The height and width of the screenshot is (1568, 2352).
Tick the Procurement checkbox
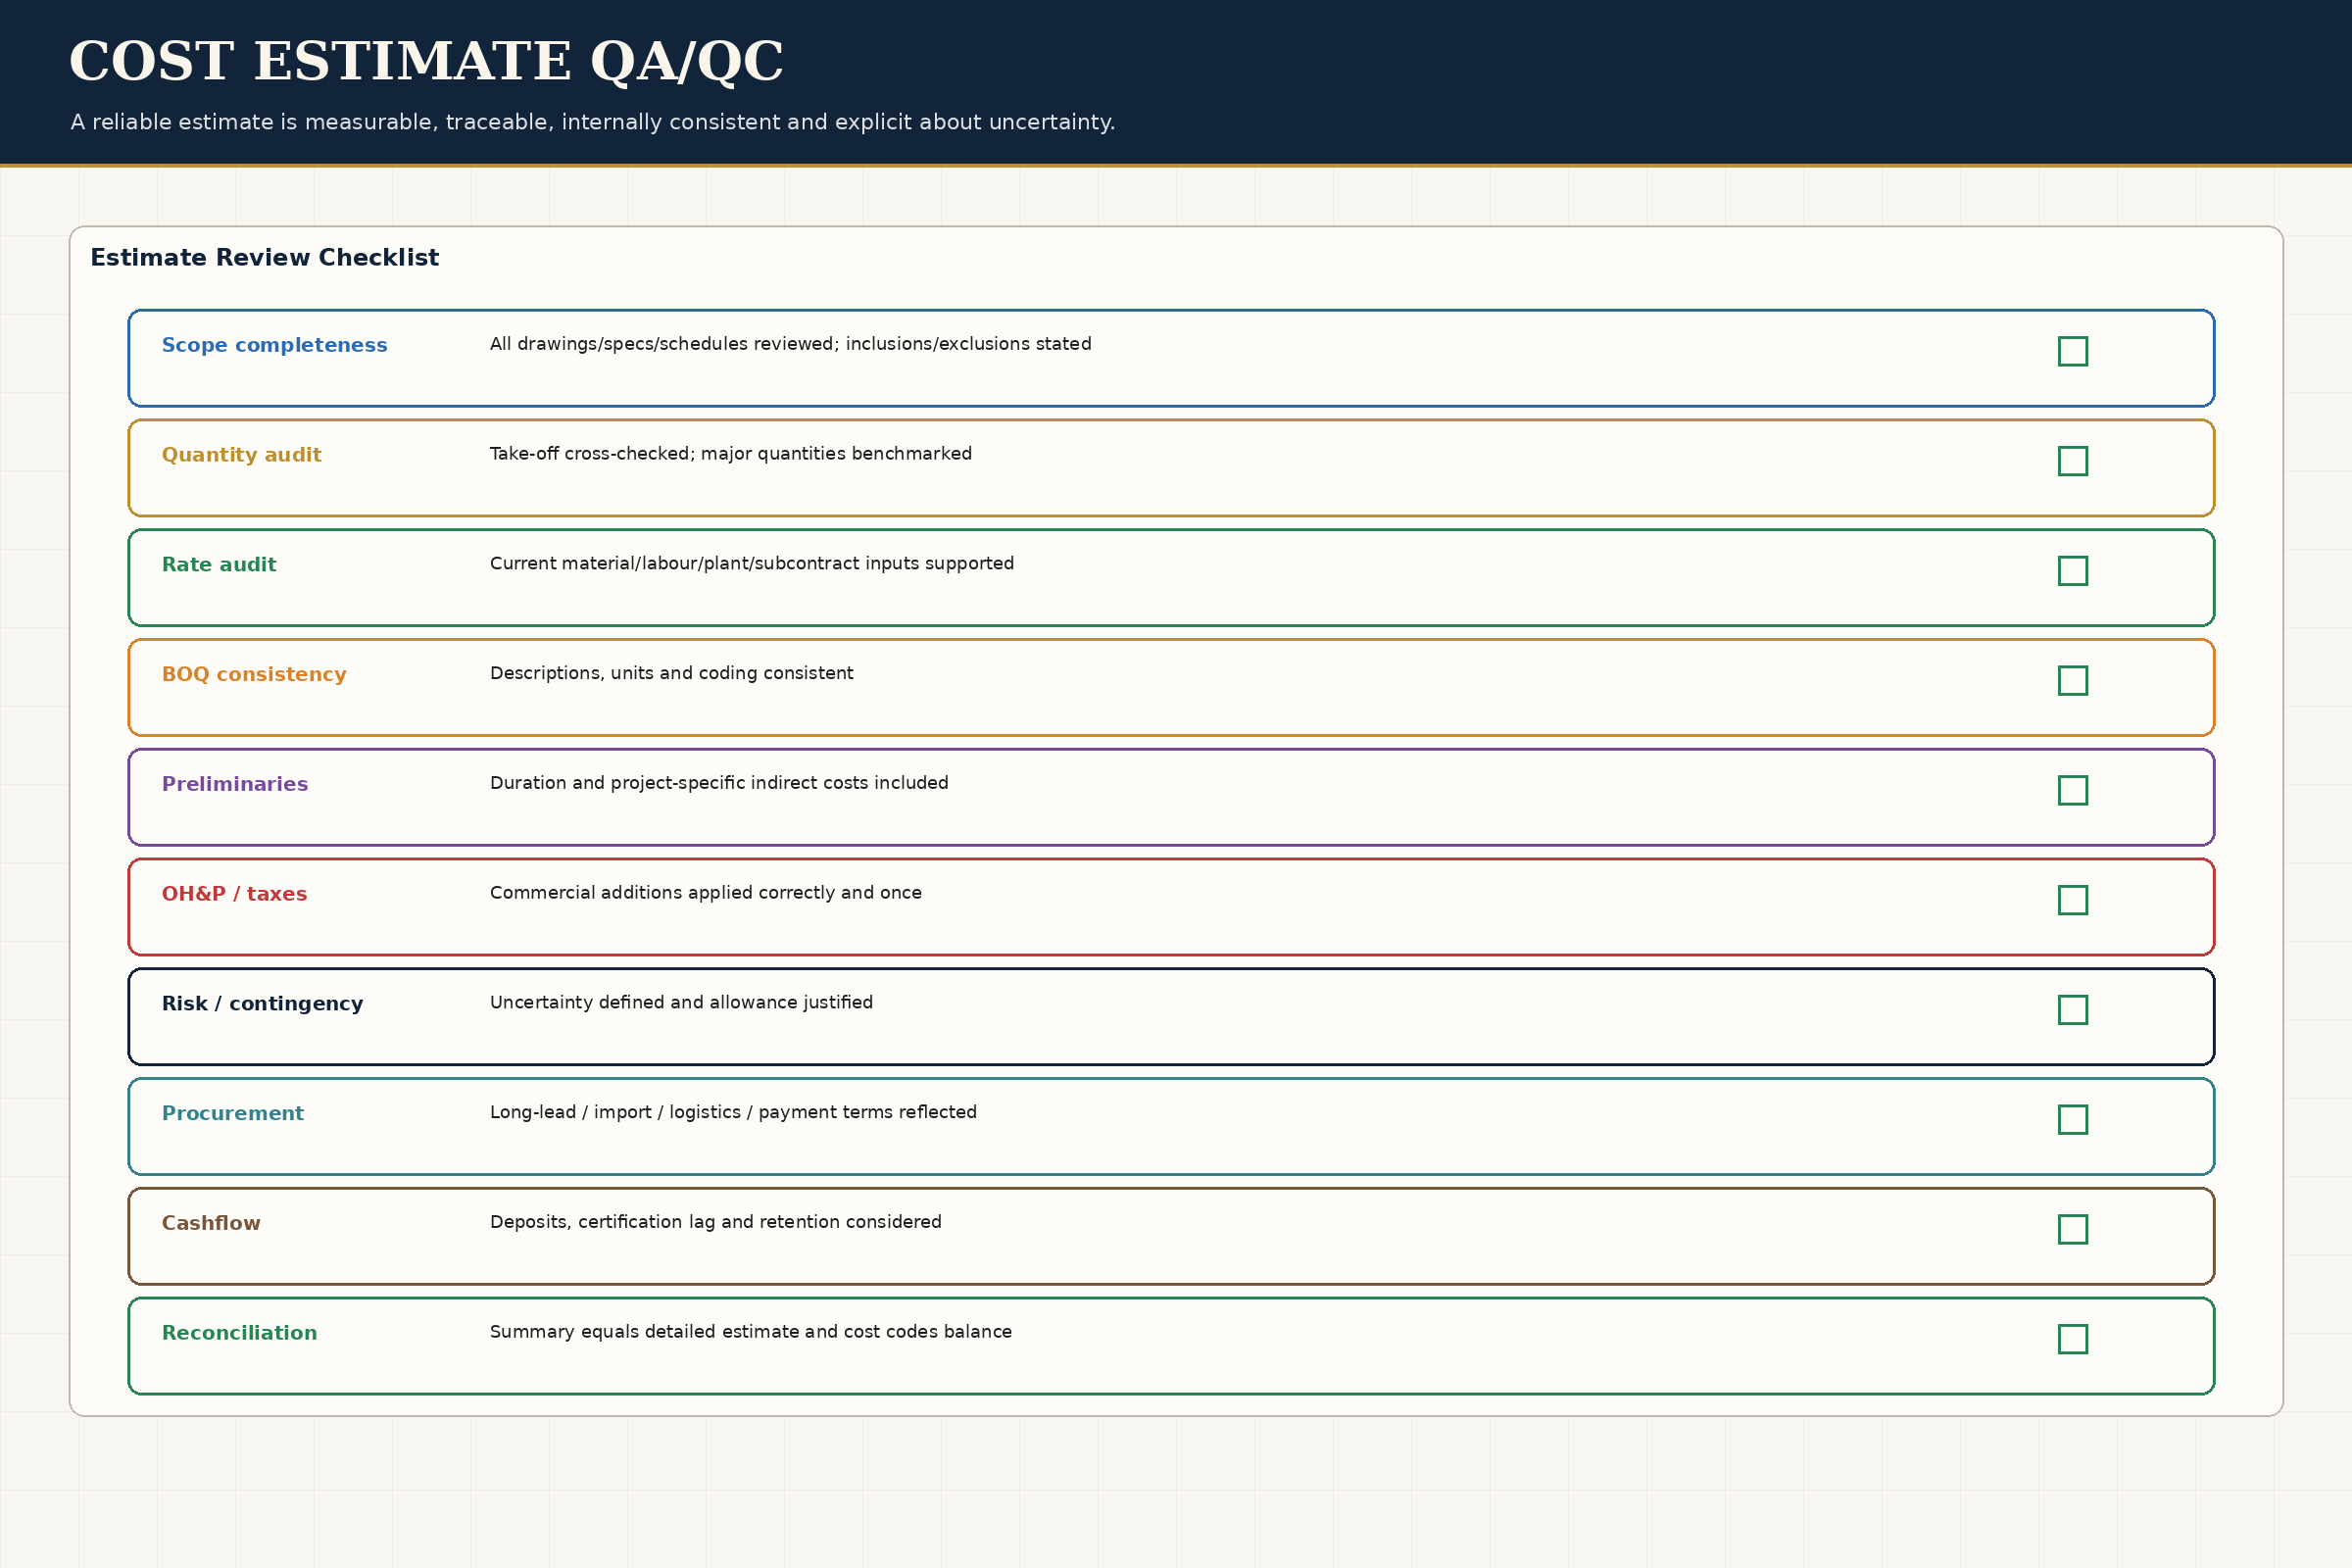click(x=2073, y=1120)
